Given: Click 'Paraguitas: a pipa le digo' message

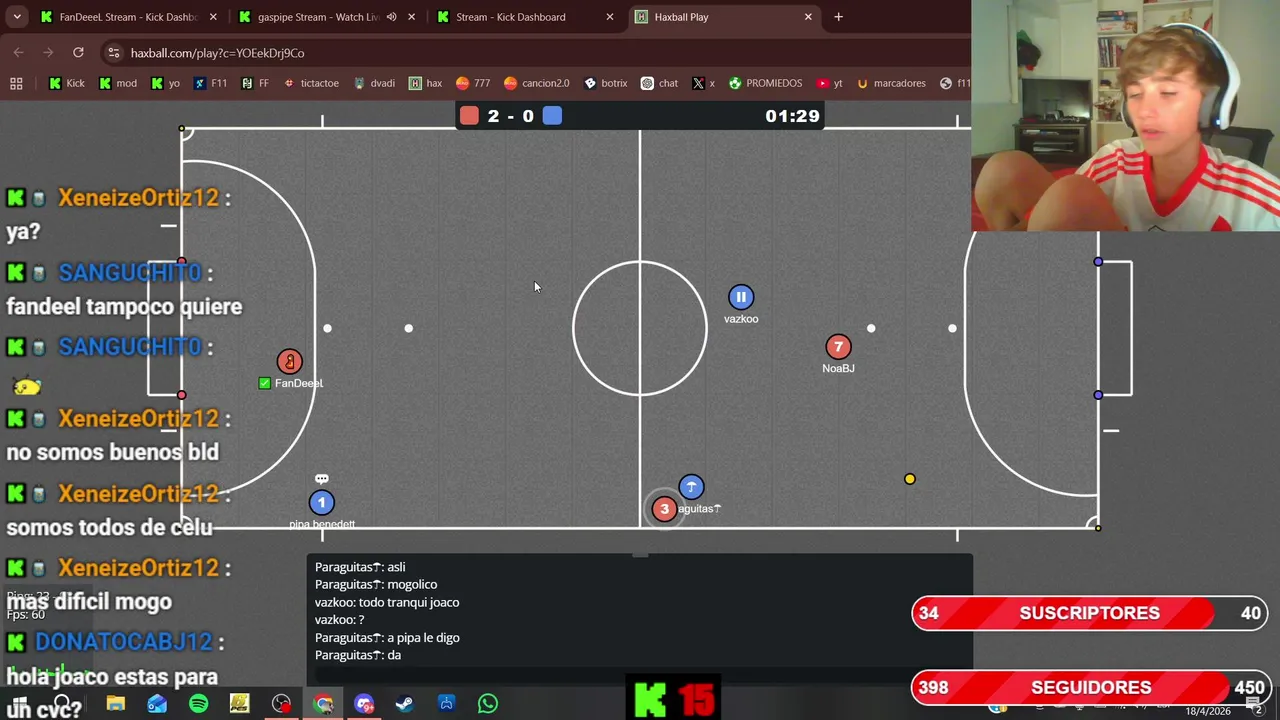Looking at the screenshot, I should [387, 637].
